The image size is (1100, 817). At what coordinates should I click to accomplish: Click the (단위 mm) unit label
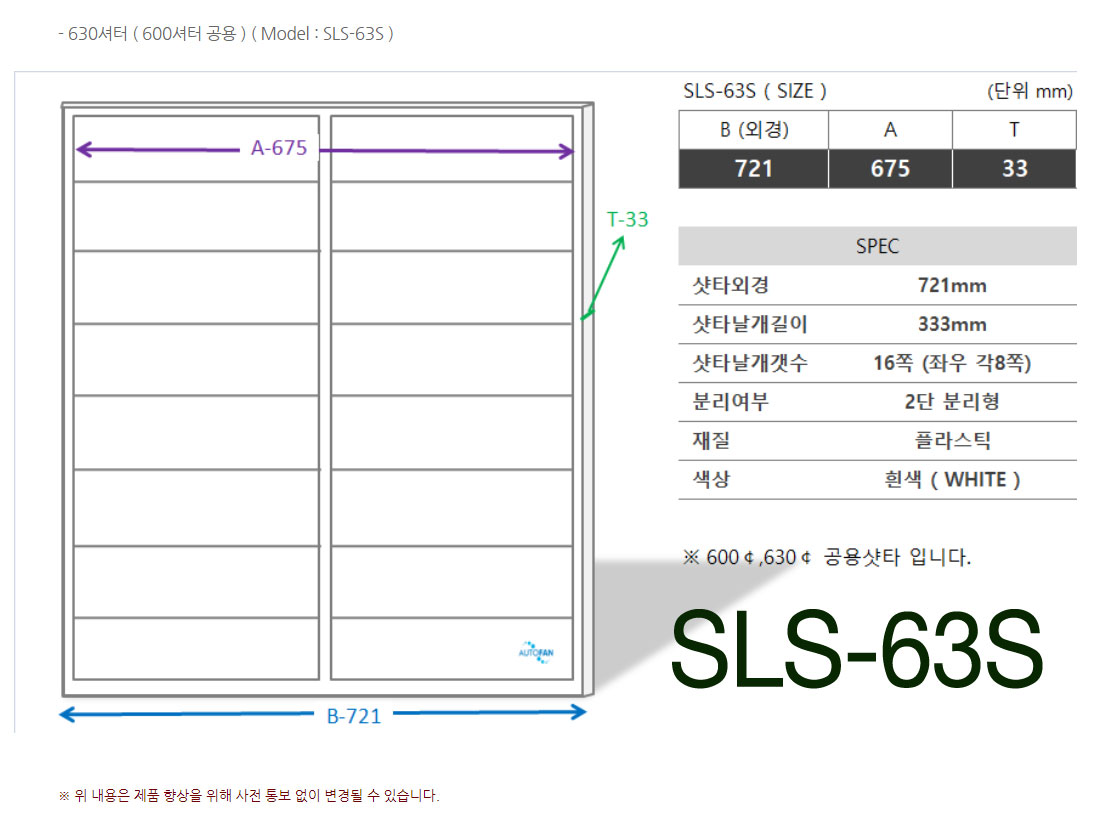pos(1029,91)
